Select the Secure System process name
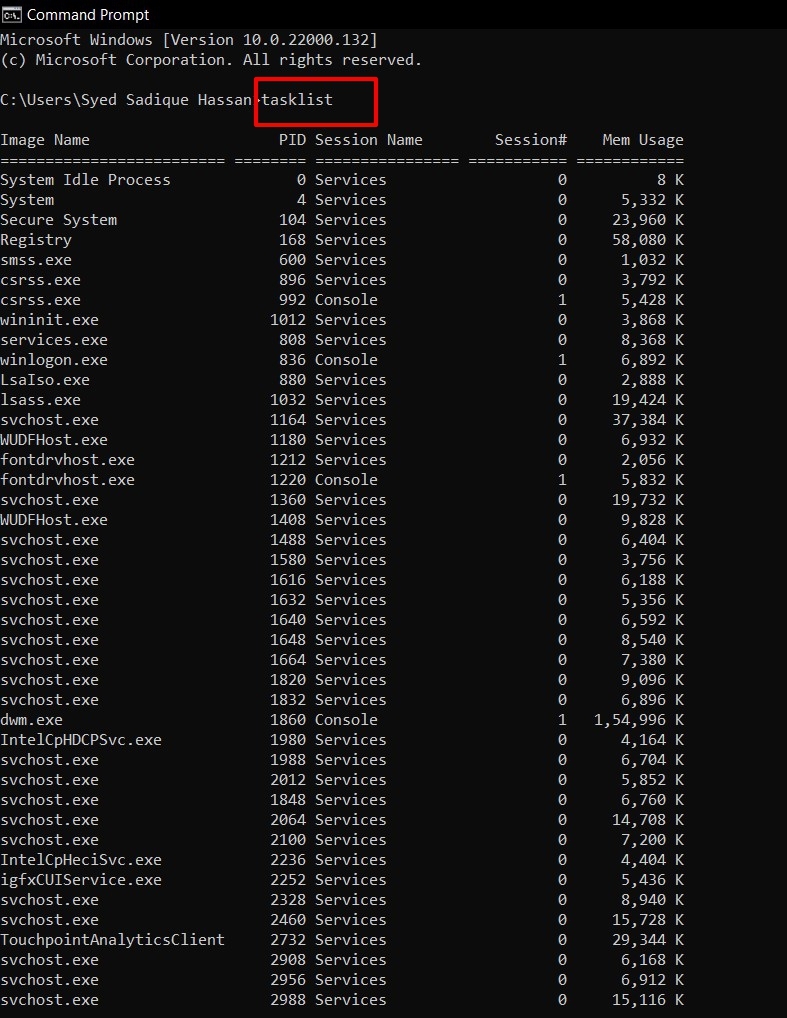787x1018 pixels. (58, 220)
